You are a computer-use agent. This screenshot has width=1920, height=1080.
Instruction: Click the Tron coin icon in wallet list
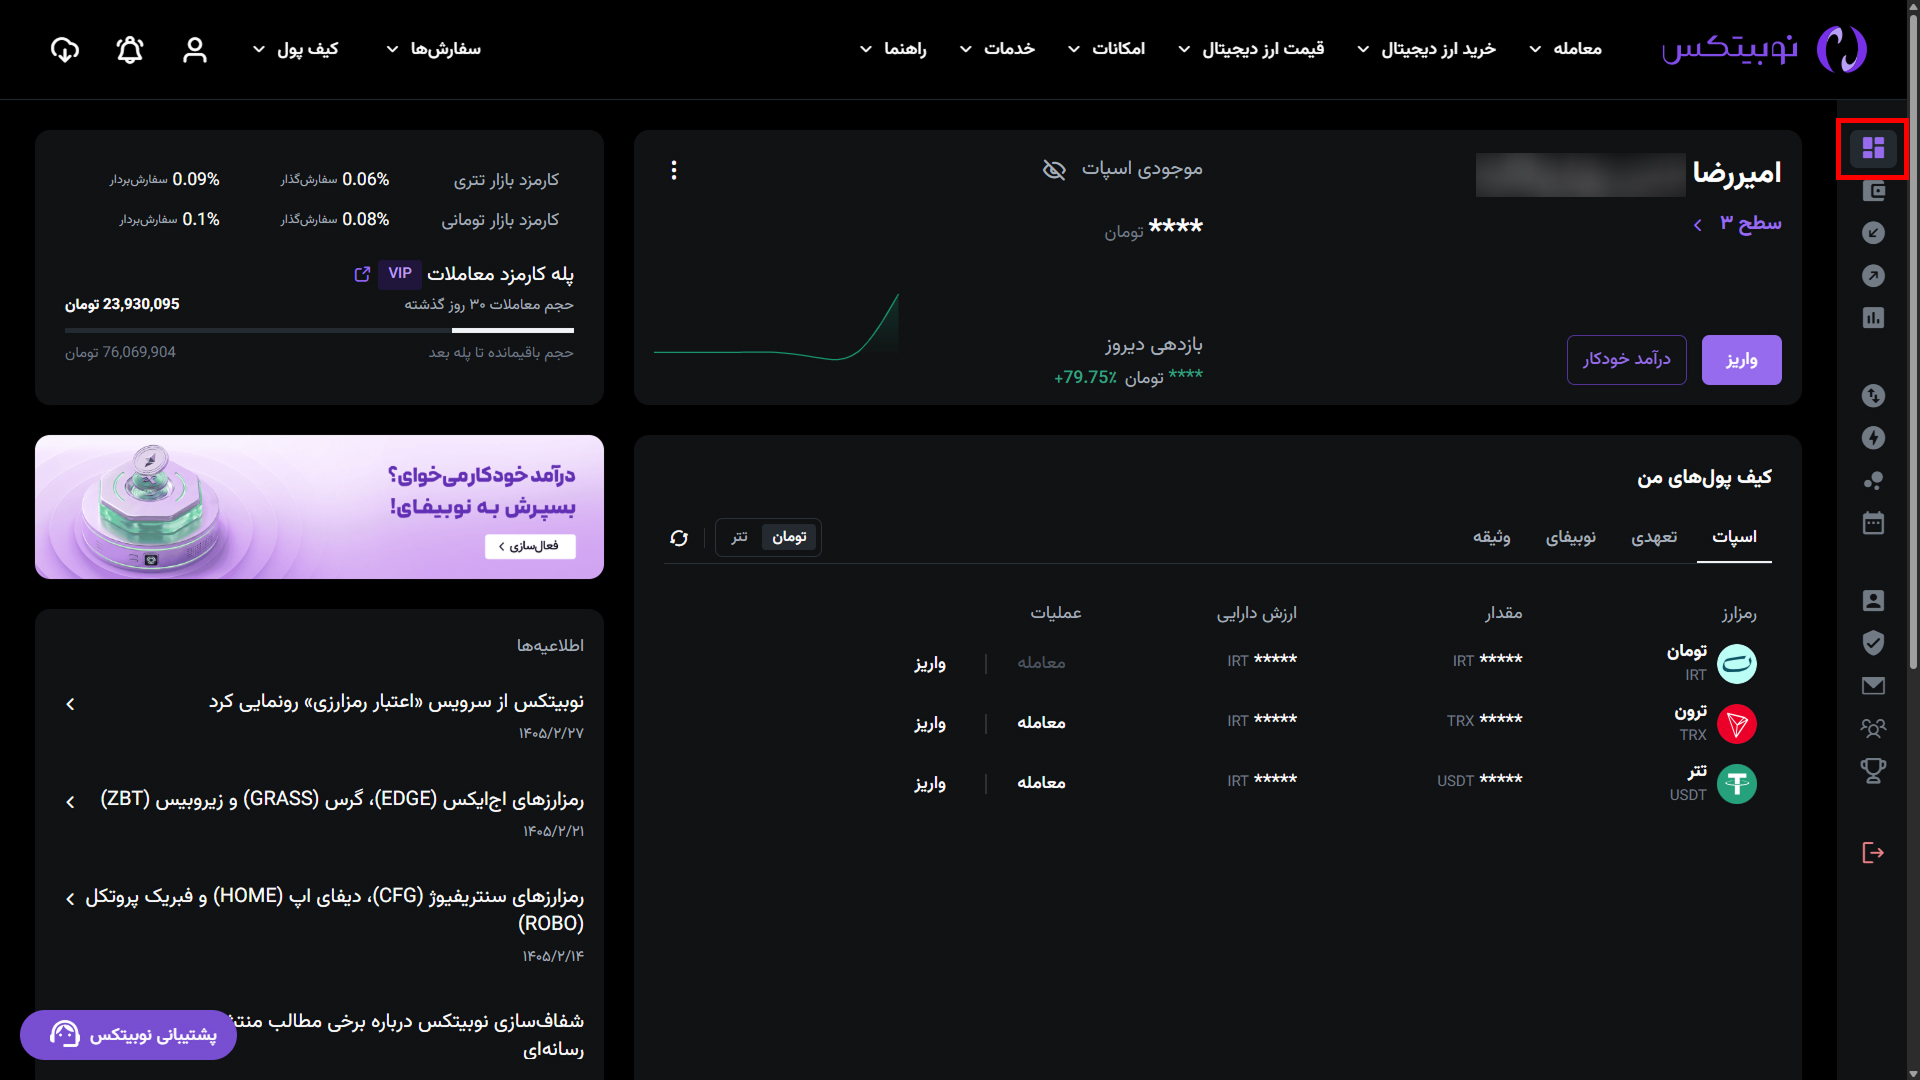point(1737,724)
